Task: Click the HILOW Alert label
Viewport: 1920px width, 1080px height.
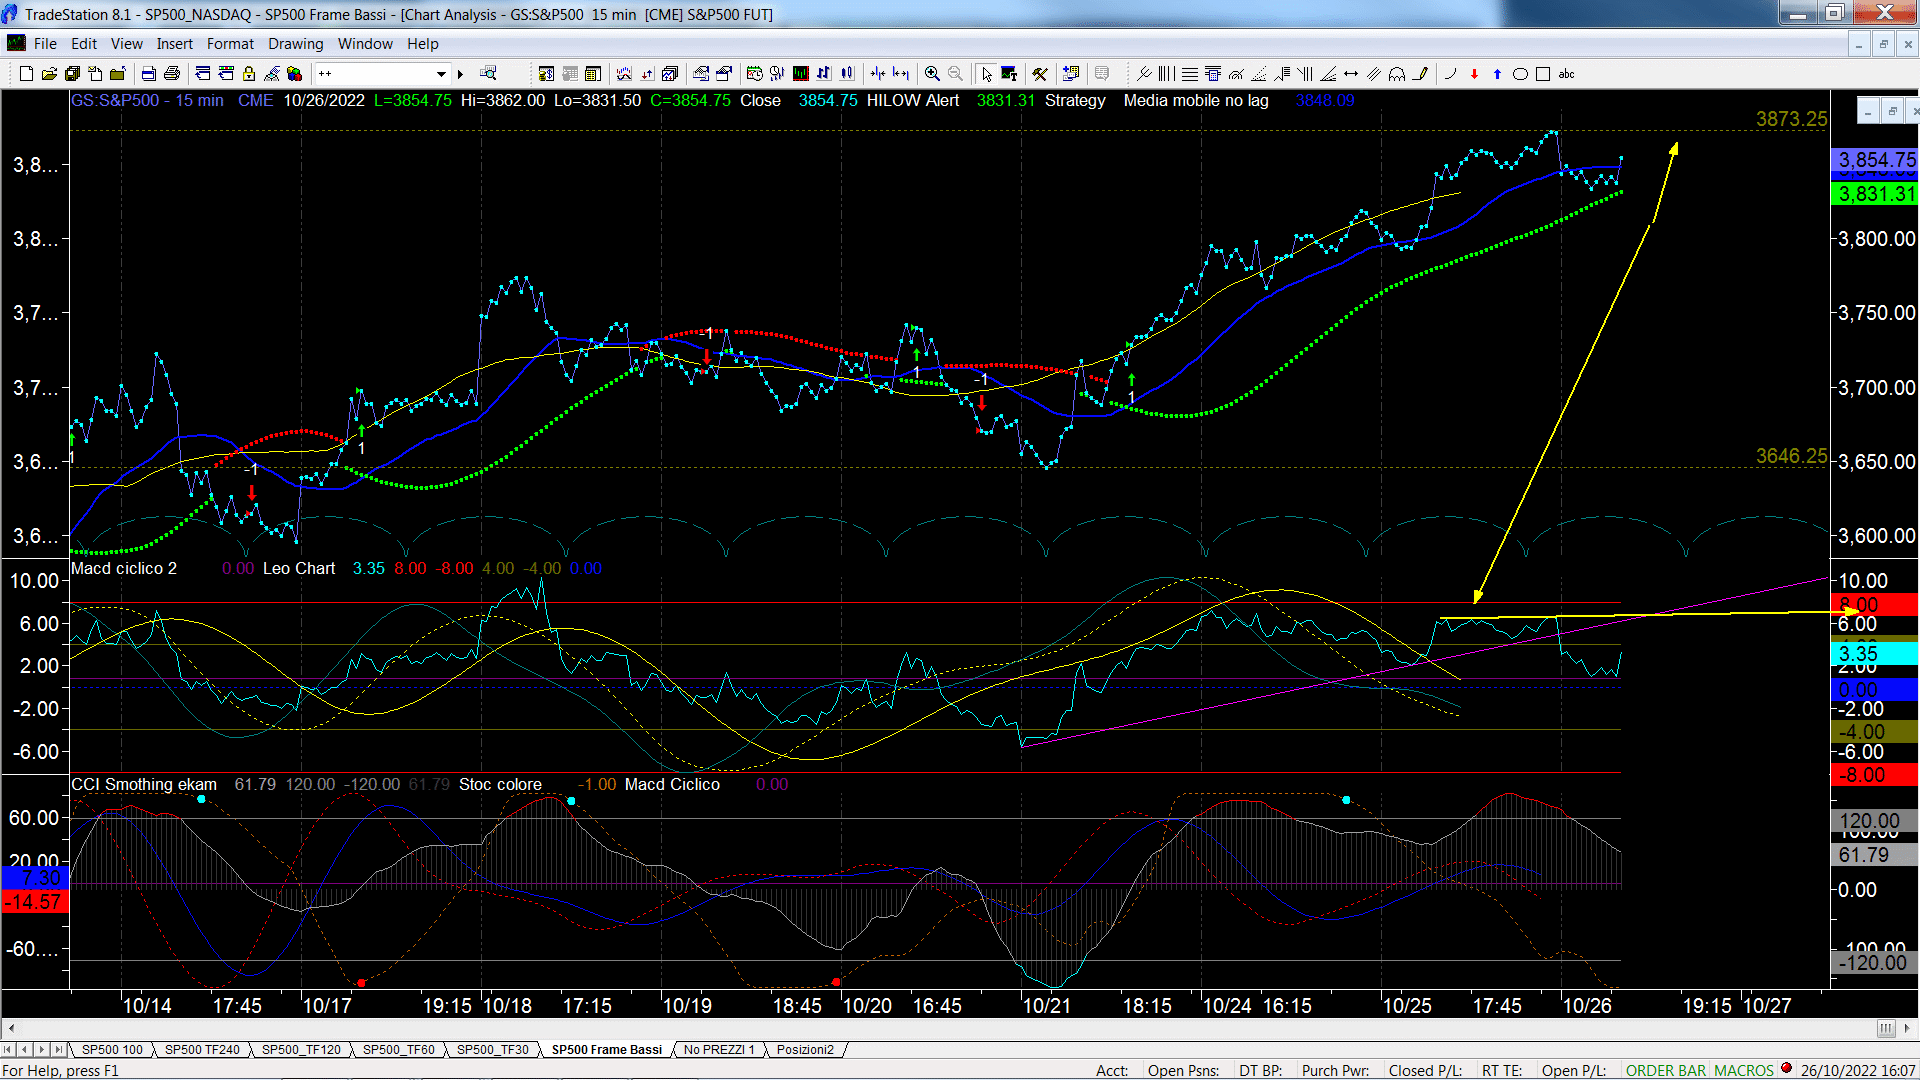Action: coord(913,101)
